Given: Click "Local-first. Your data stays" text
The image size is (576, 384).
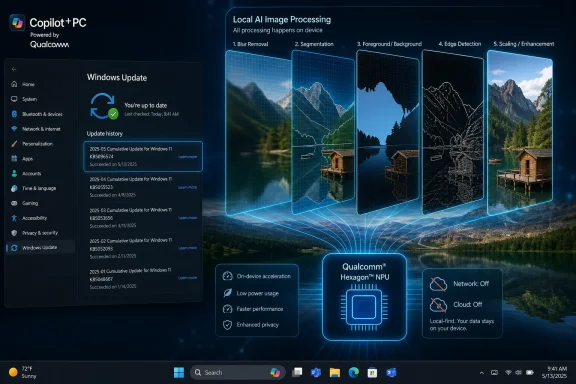Looking at the screenshot, I should coord(461,321).
